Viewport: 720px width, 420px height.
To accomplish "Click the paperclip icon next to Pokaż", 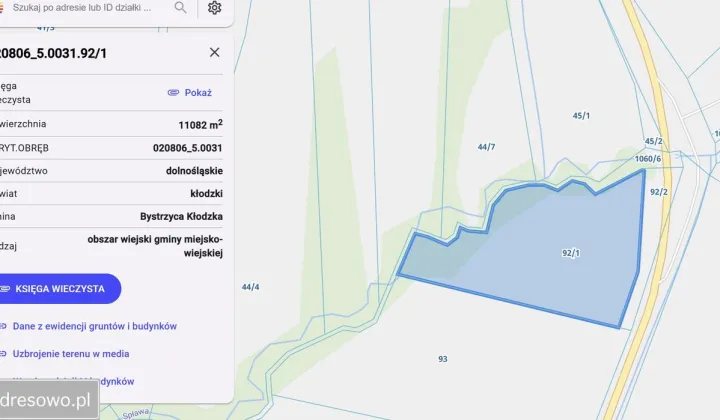I will 173,93.
